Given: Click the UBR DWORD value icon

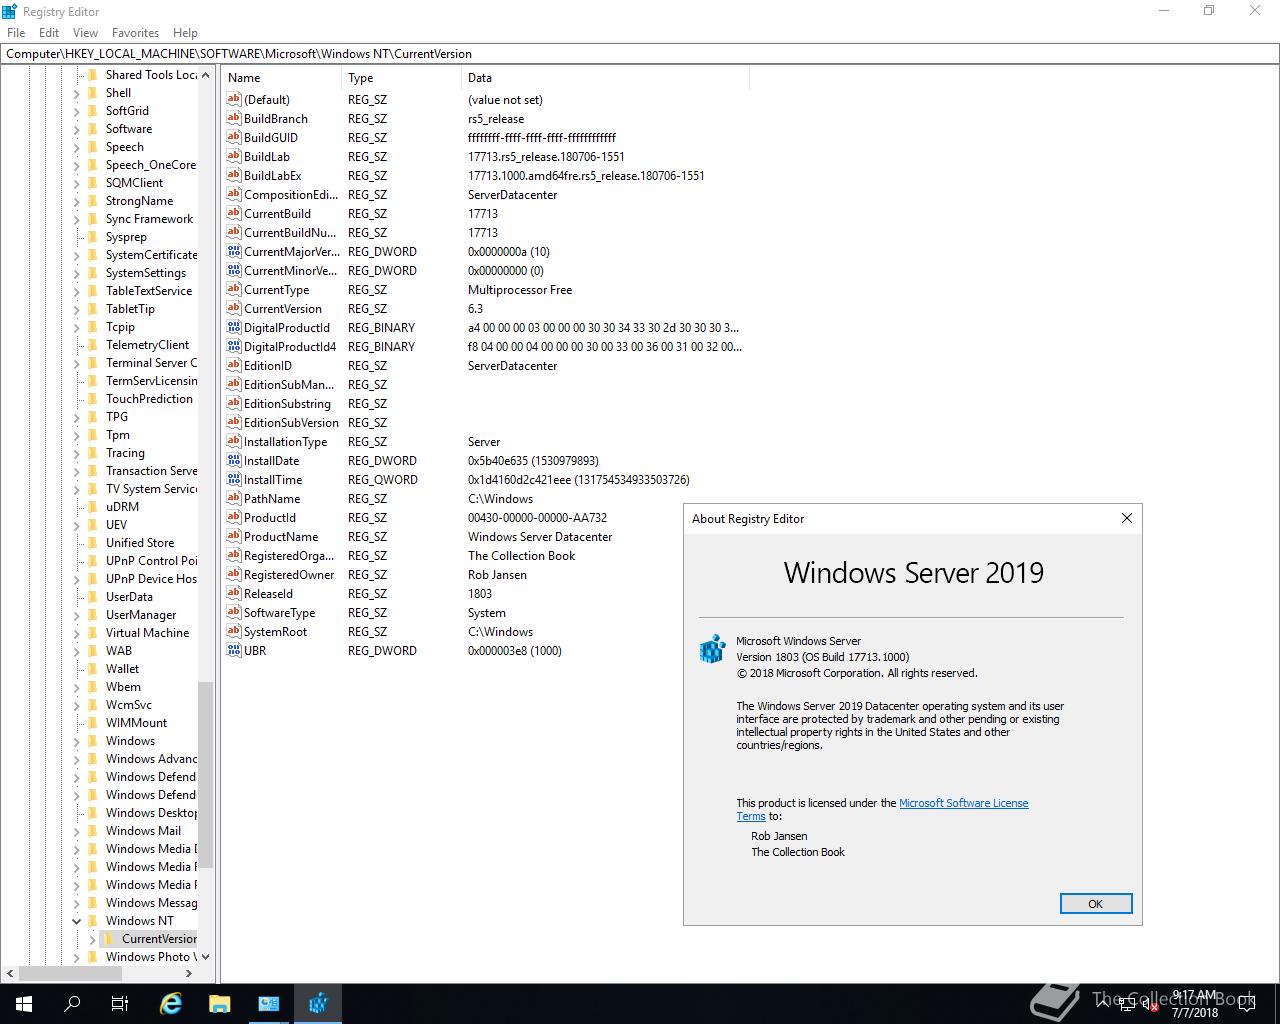Looking at the screenshot, I should (234, 650).
